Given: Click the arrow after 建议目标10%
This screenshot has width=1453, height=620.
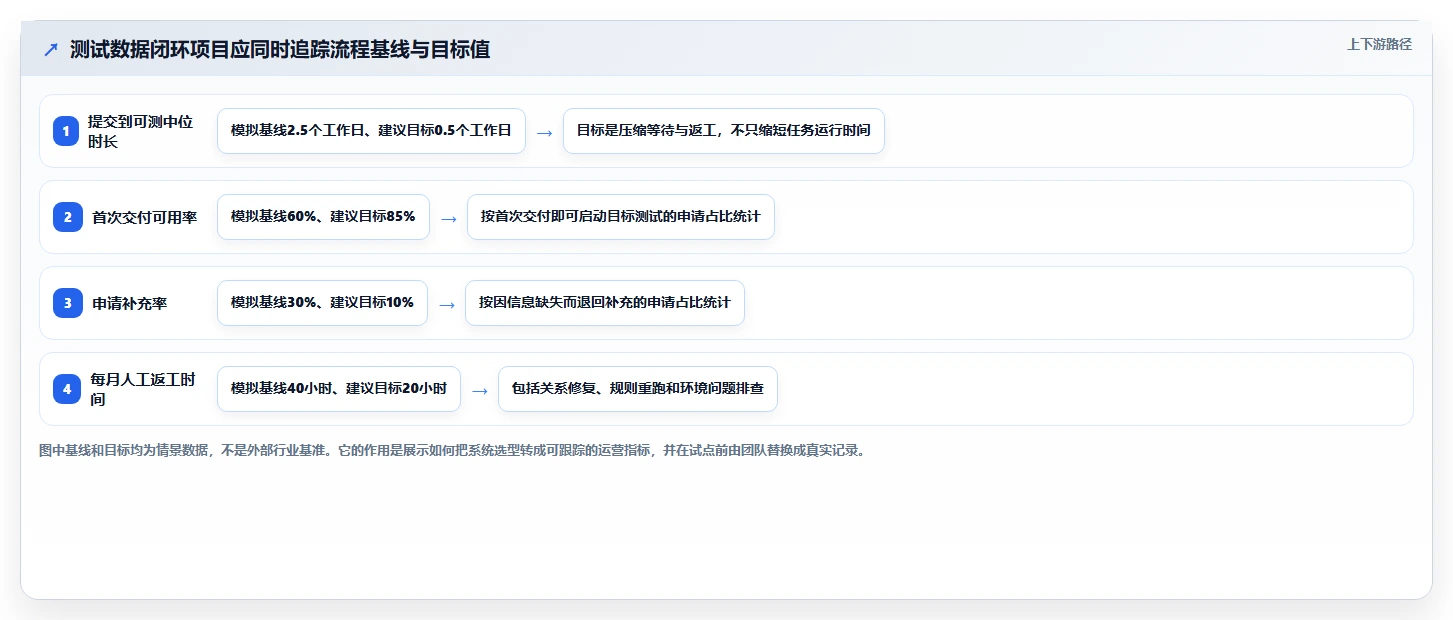Looking at the screenshot, I should [x=447, y=304].
